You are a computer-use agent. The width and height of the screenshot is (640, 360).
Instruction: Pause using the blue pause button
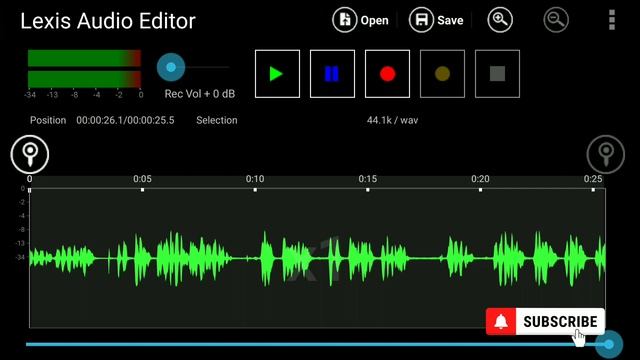(x=332, y=74)
